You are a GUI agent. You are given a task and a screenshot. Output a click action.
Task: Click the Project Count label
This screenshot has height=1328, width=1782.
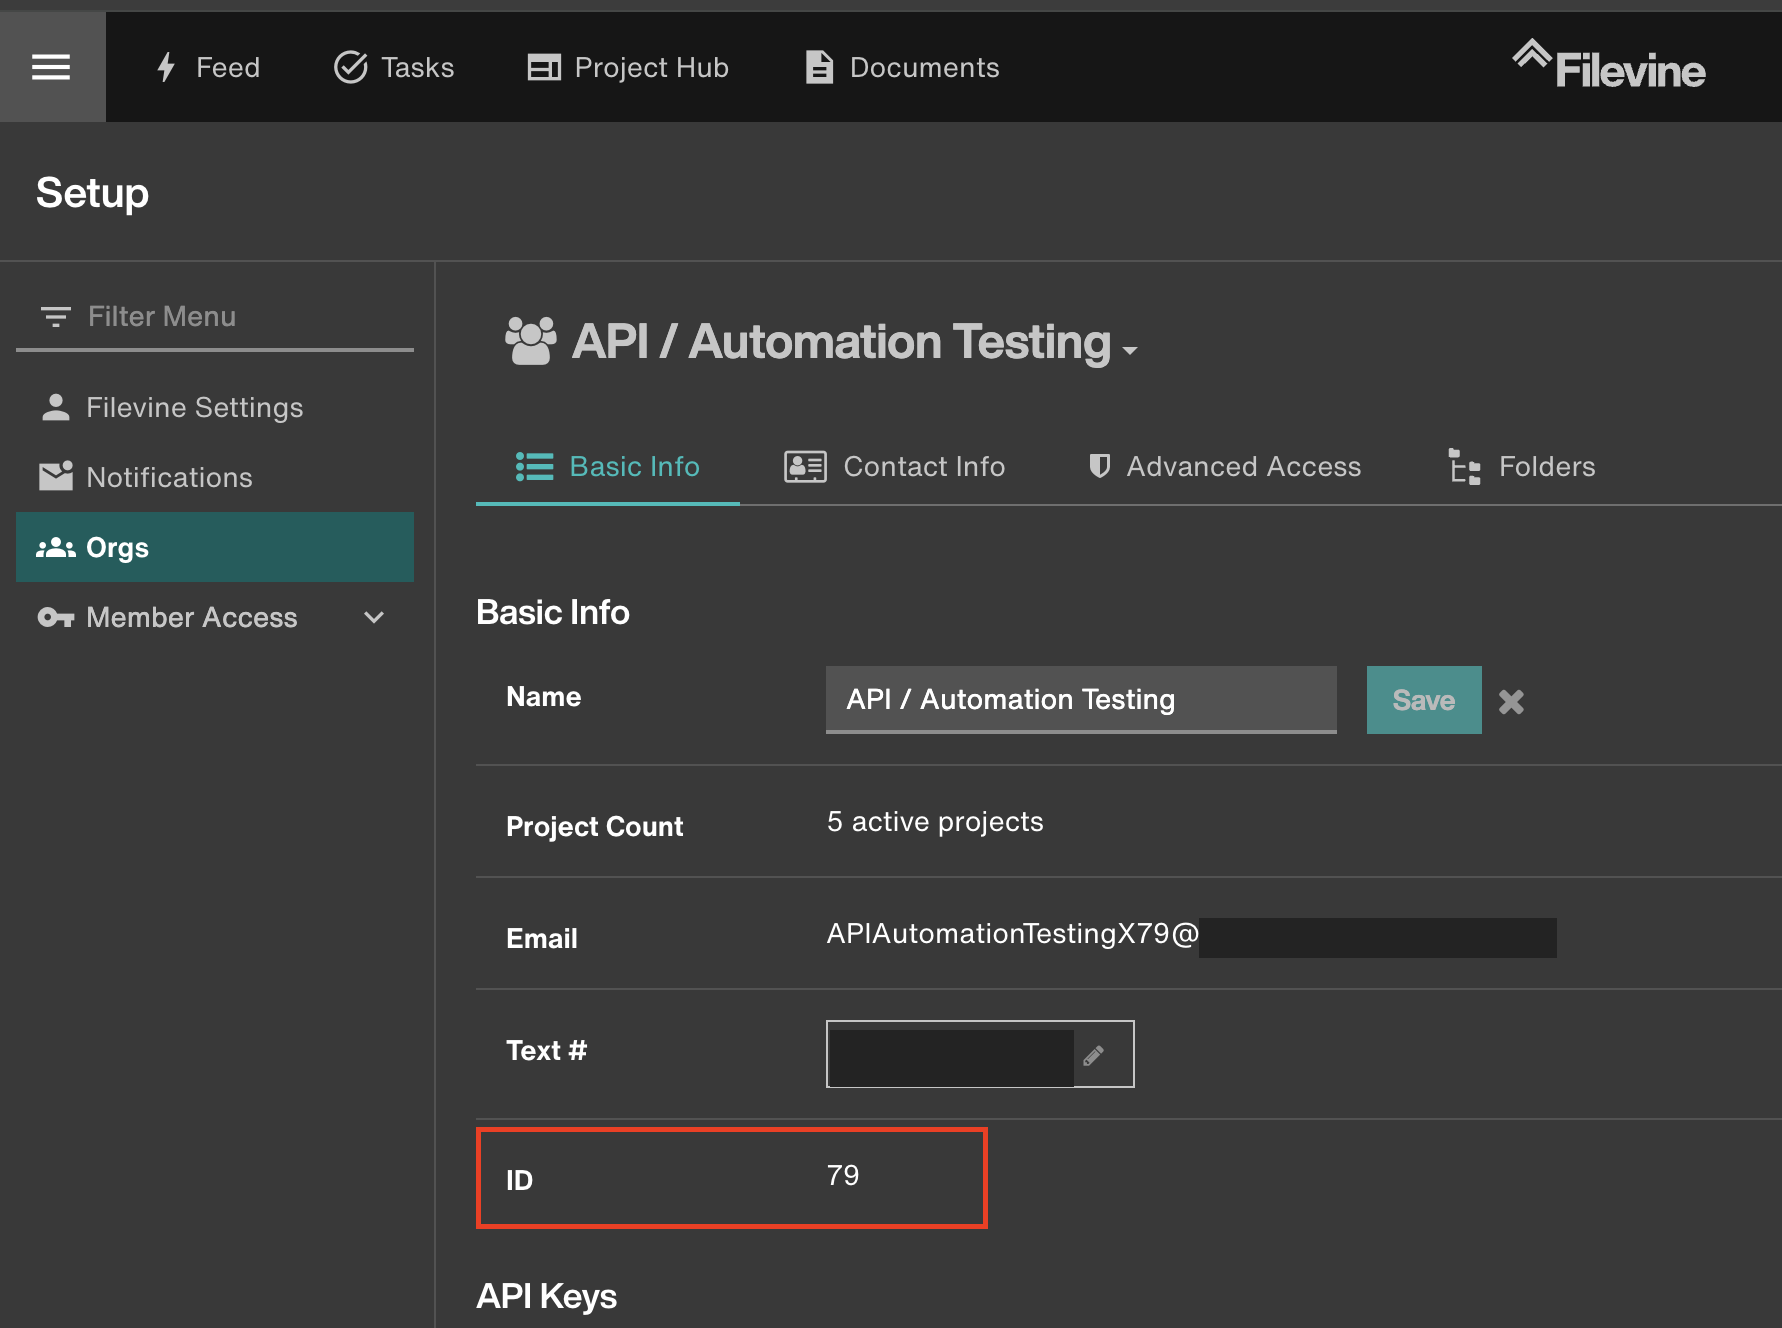594,827
